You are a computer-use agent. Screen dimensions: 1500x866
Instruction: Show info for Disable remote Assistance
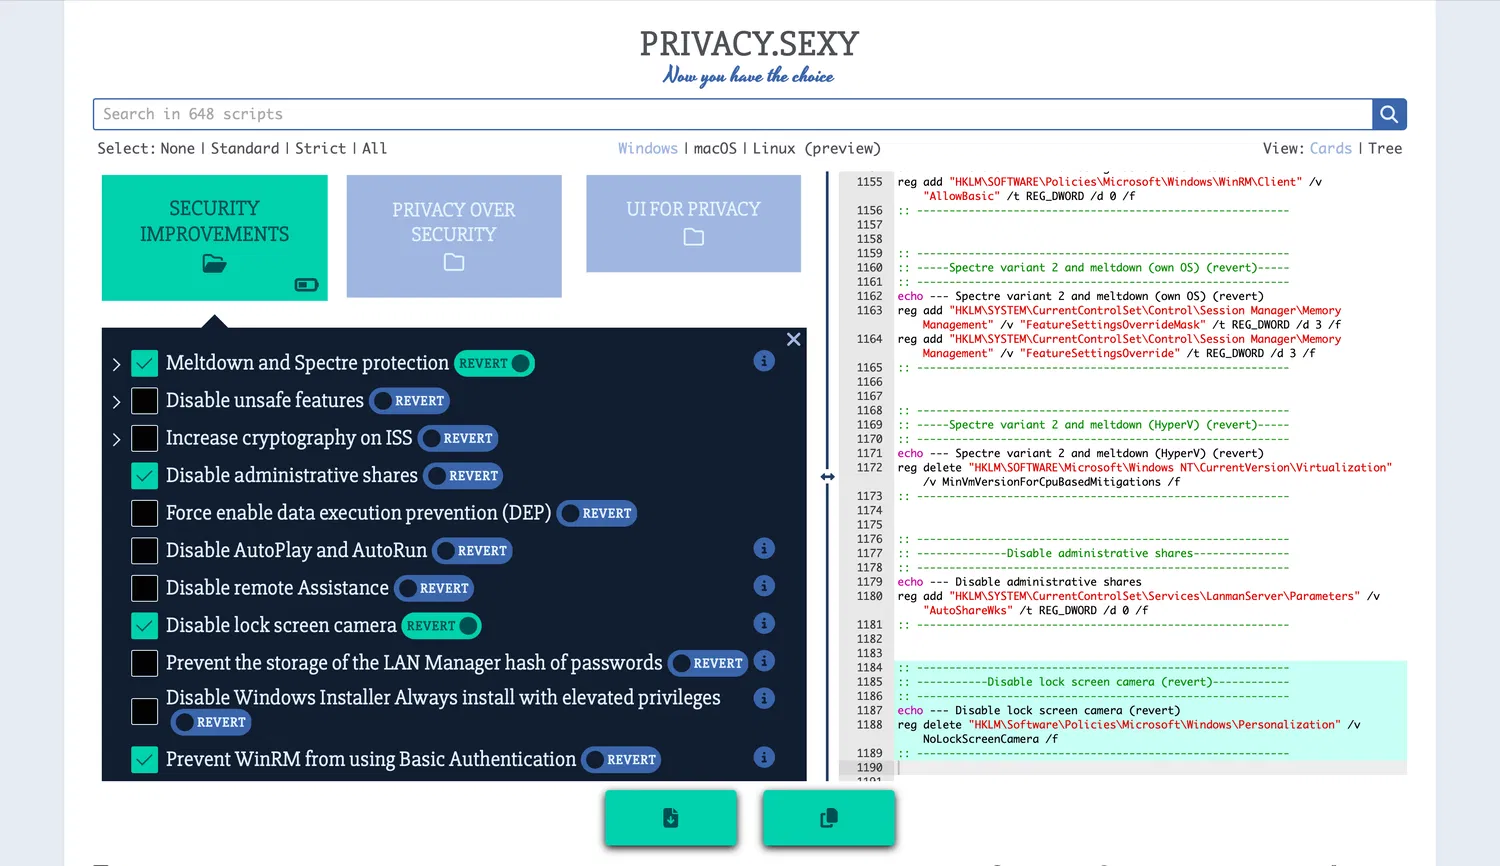(x=764, y=586)
